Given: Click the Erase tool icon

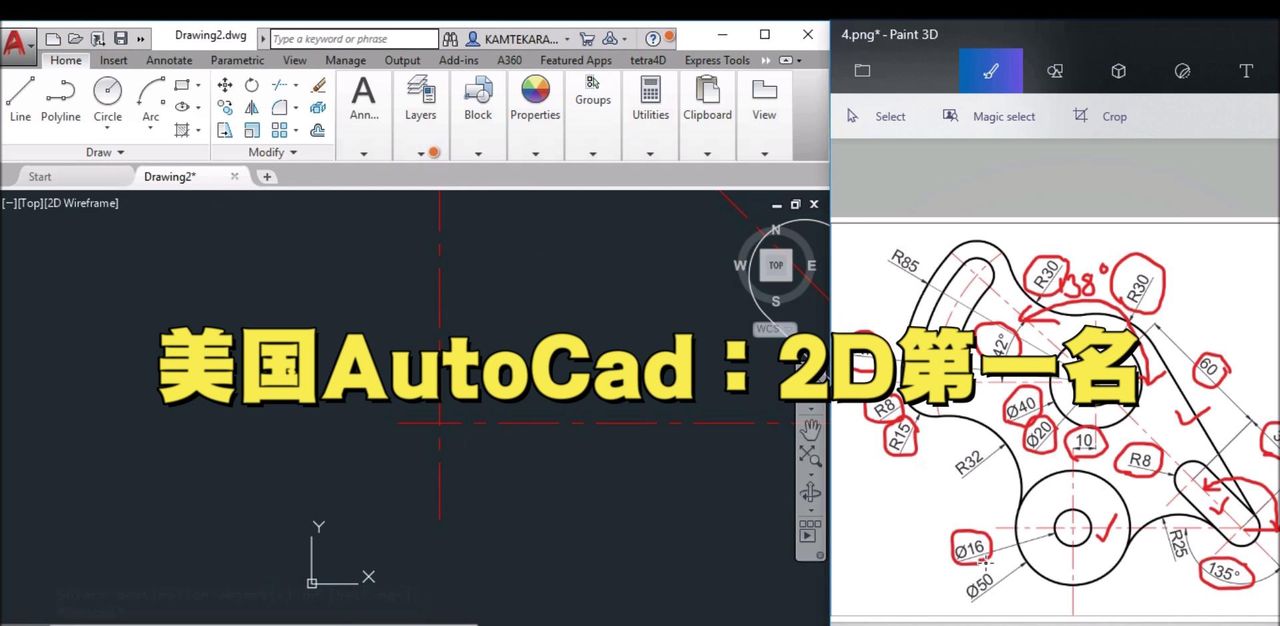Looking at the screenshot, I should click(318, 85).
